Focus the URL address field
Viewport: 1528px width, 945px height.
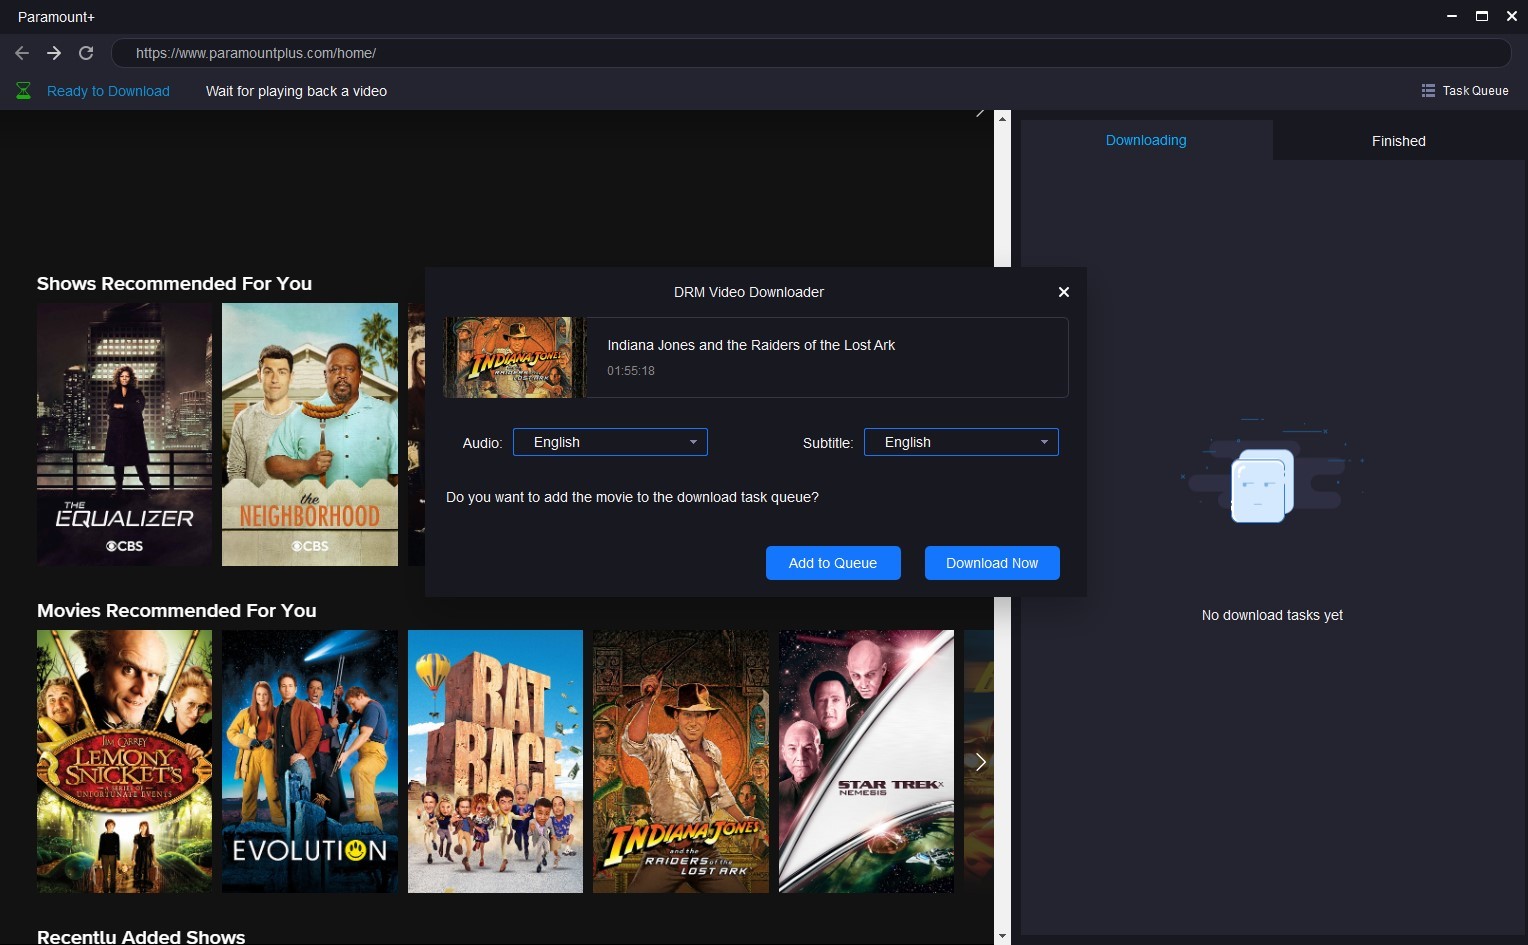[x=811, y=53]
